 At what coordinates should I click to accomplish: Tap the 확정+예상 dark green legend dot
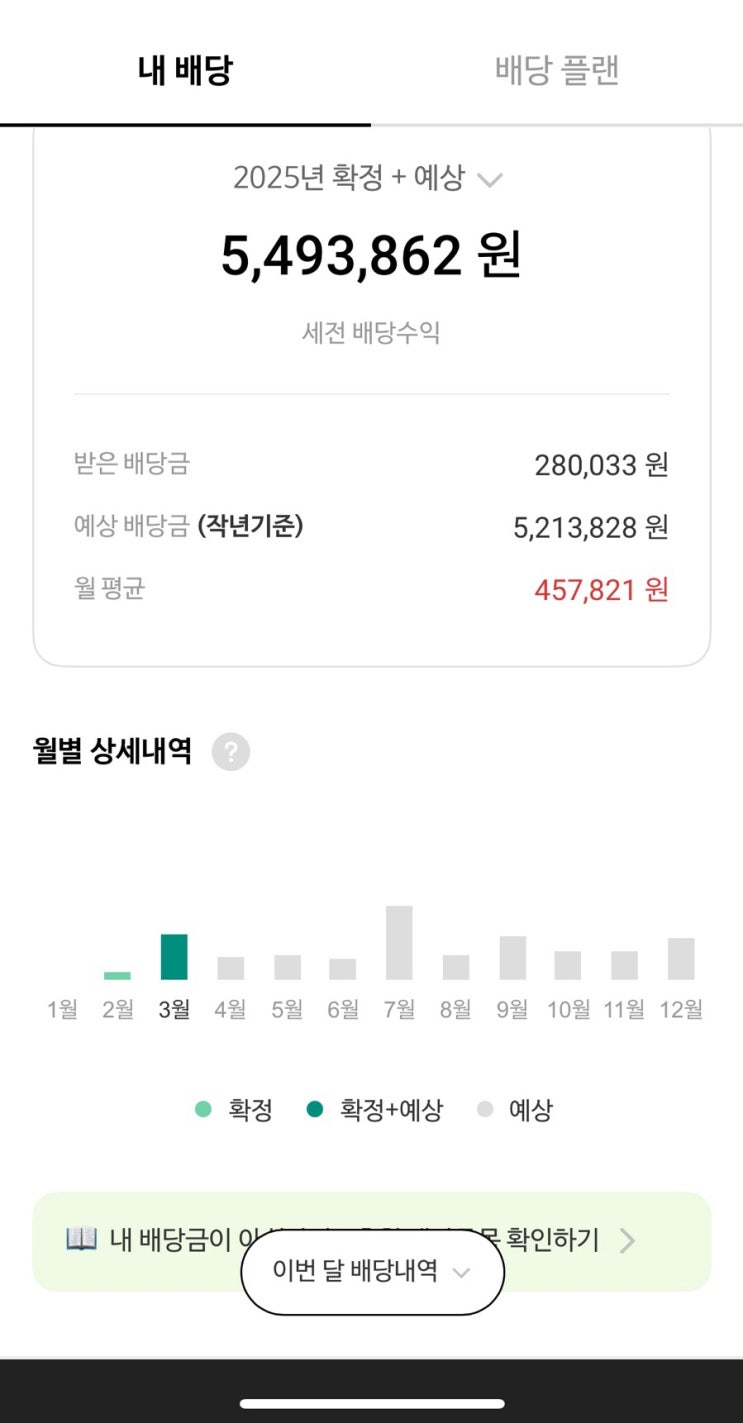point(315,1109)
